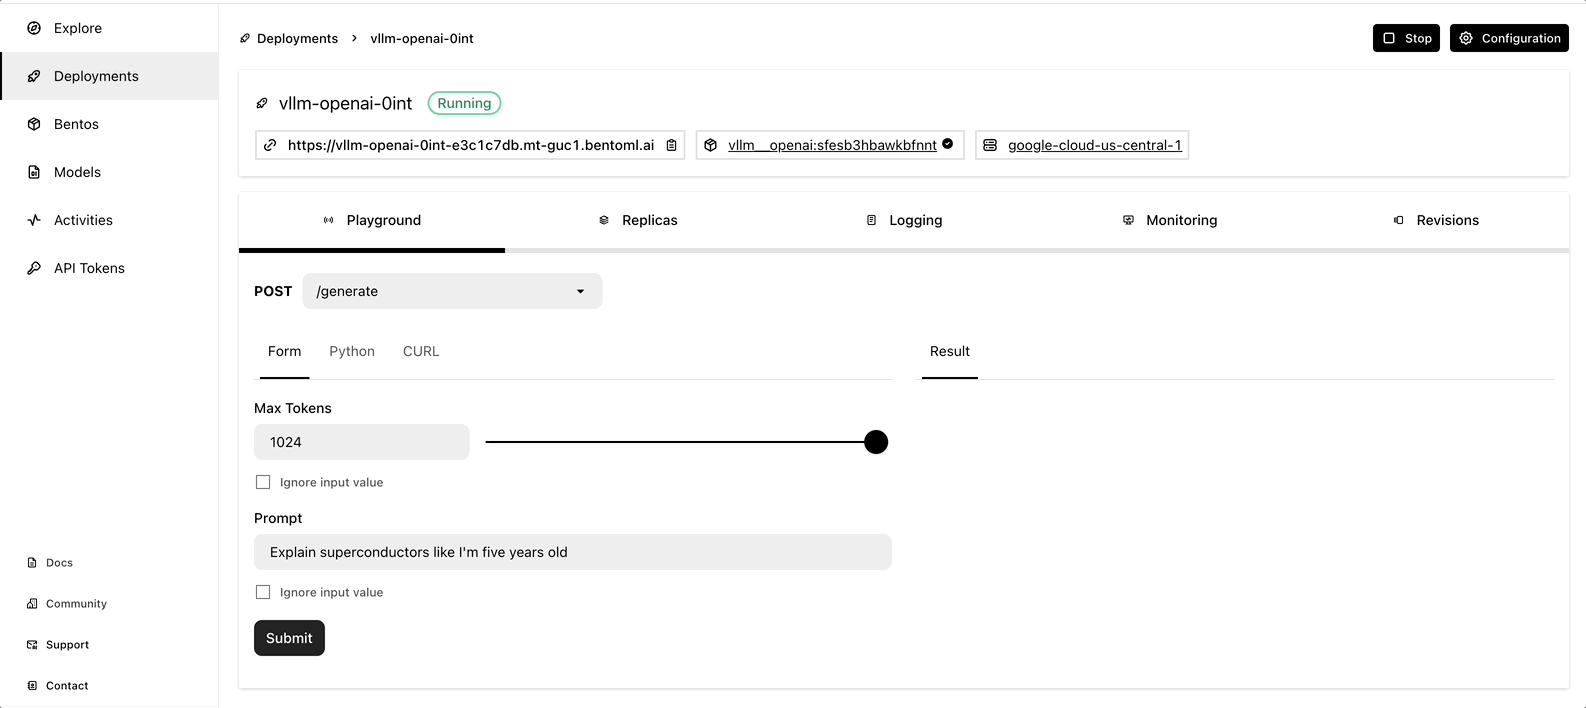Screen dimensions: 1586x708
Task: Submit the prompt form
Action: 289,638
